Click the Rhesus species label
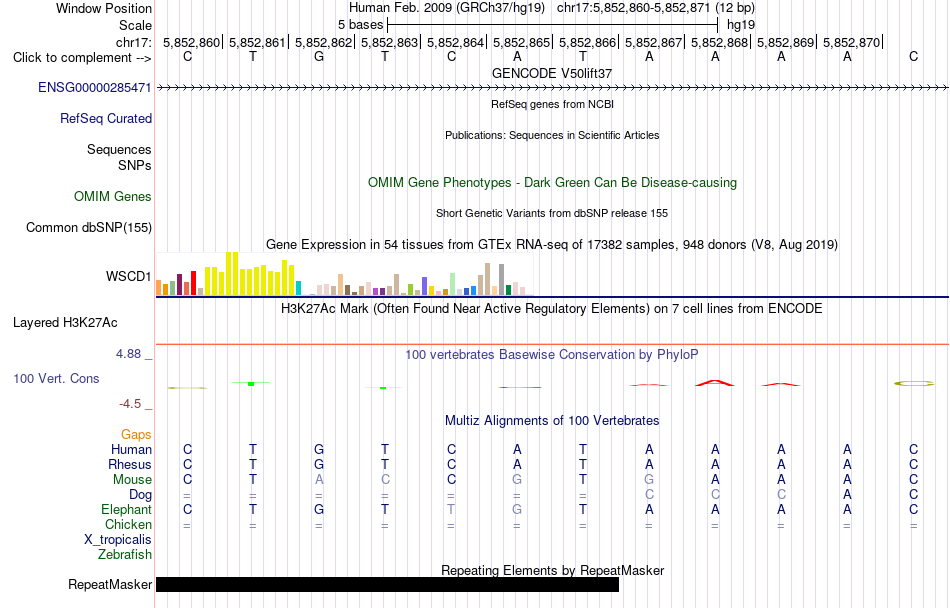Image resolution: width=950 pixels, height=608 pixels. pyautogui.click(x=130, y=464)
